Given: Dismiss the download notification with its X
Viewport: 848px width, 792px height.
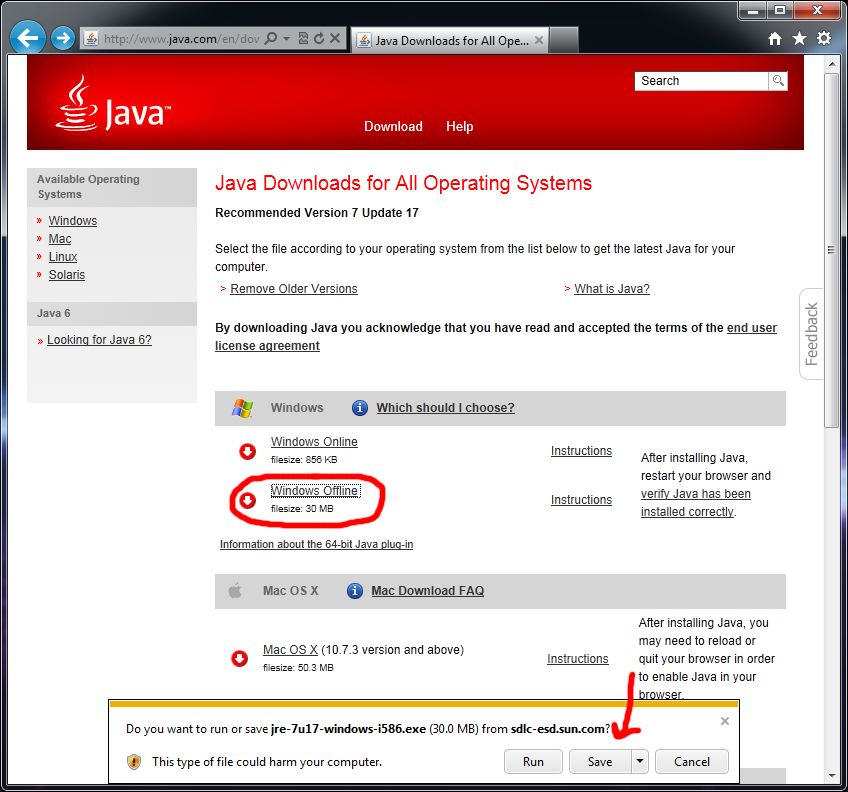Looking at the screenshot, I should click(x=725, y=721).
